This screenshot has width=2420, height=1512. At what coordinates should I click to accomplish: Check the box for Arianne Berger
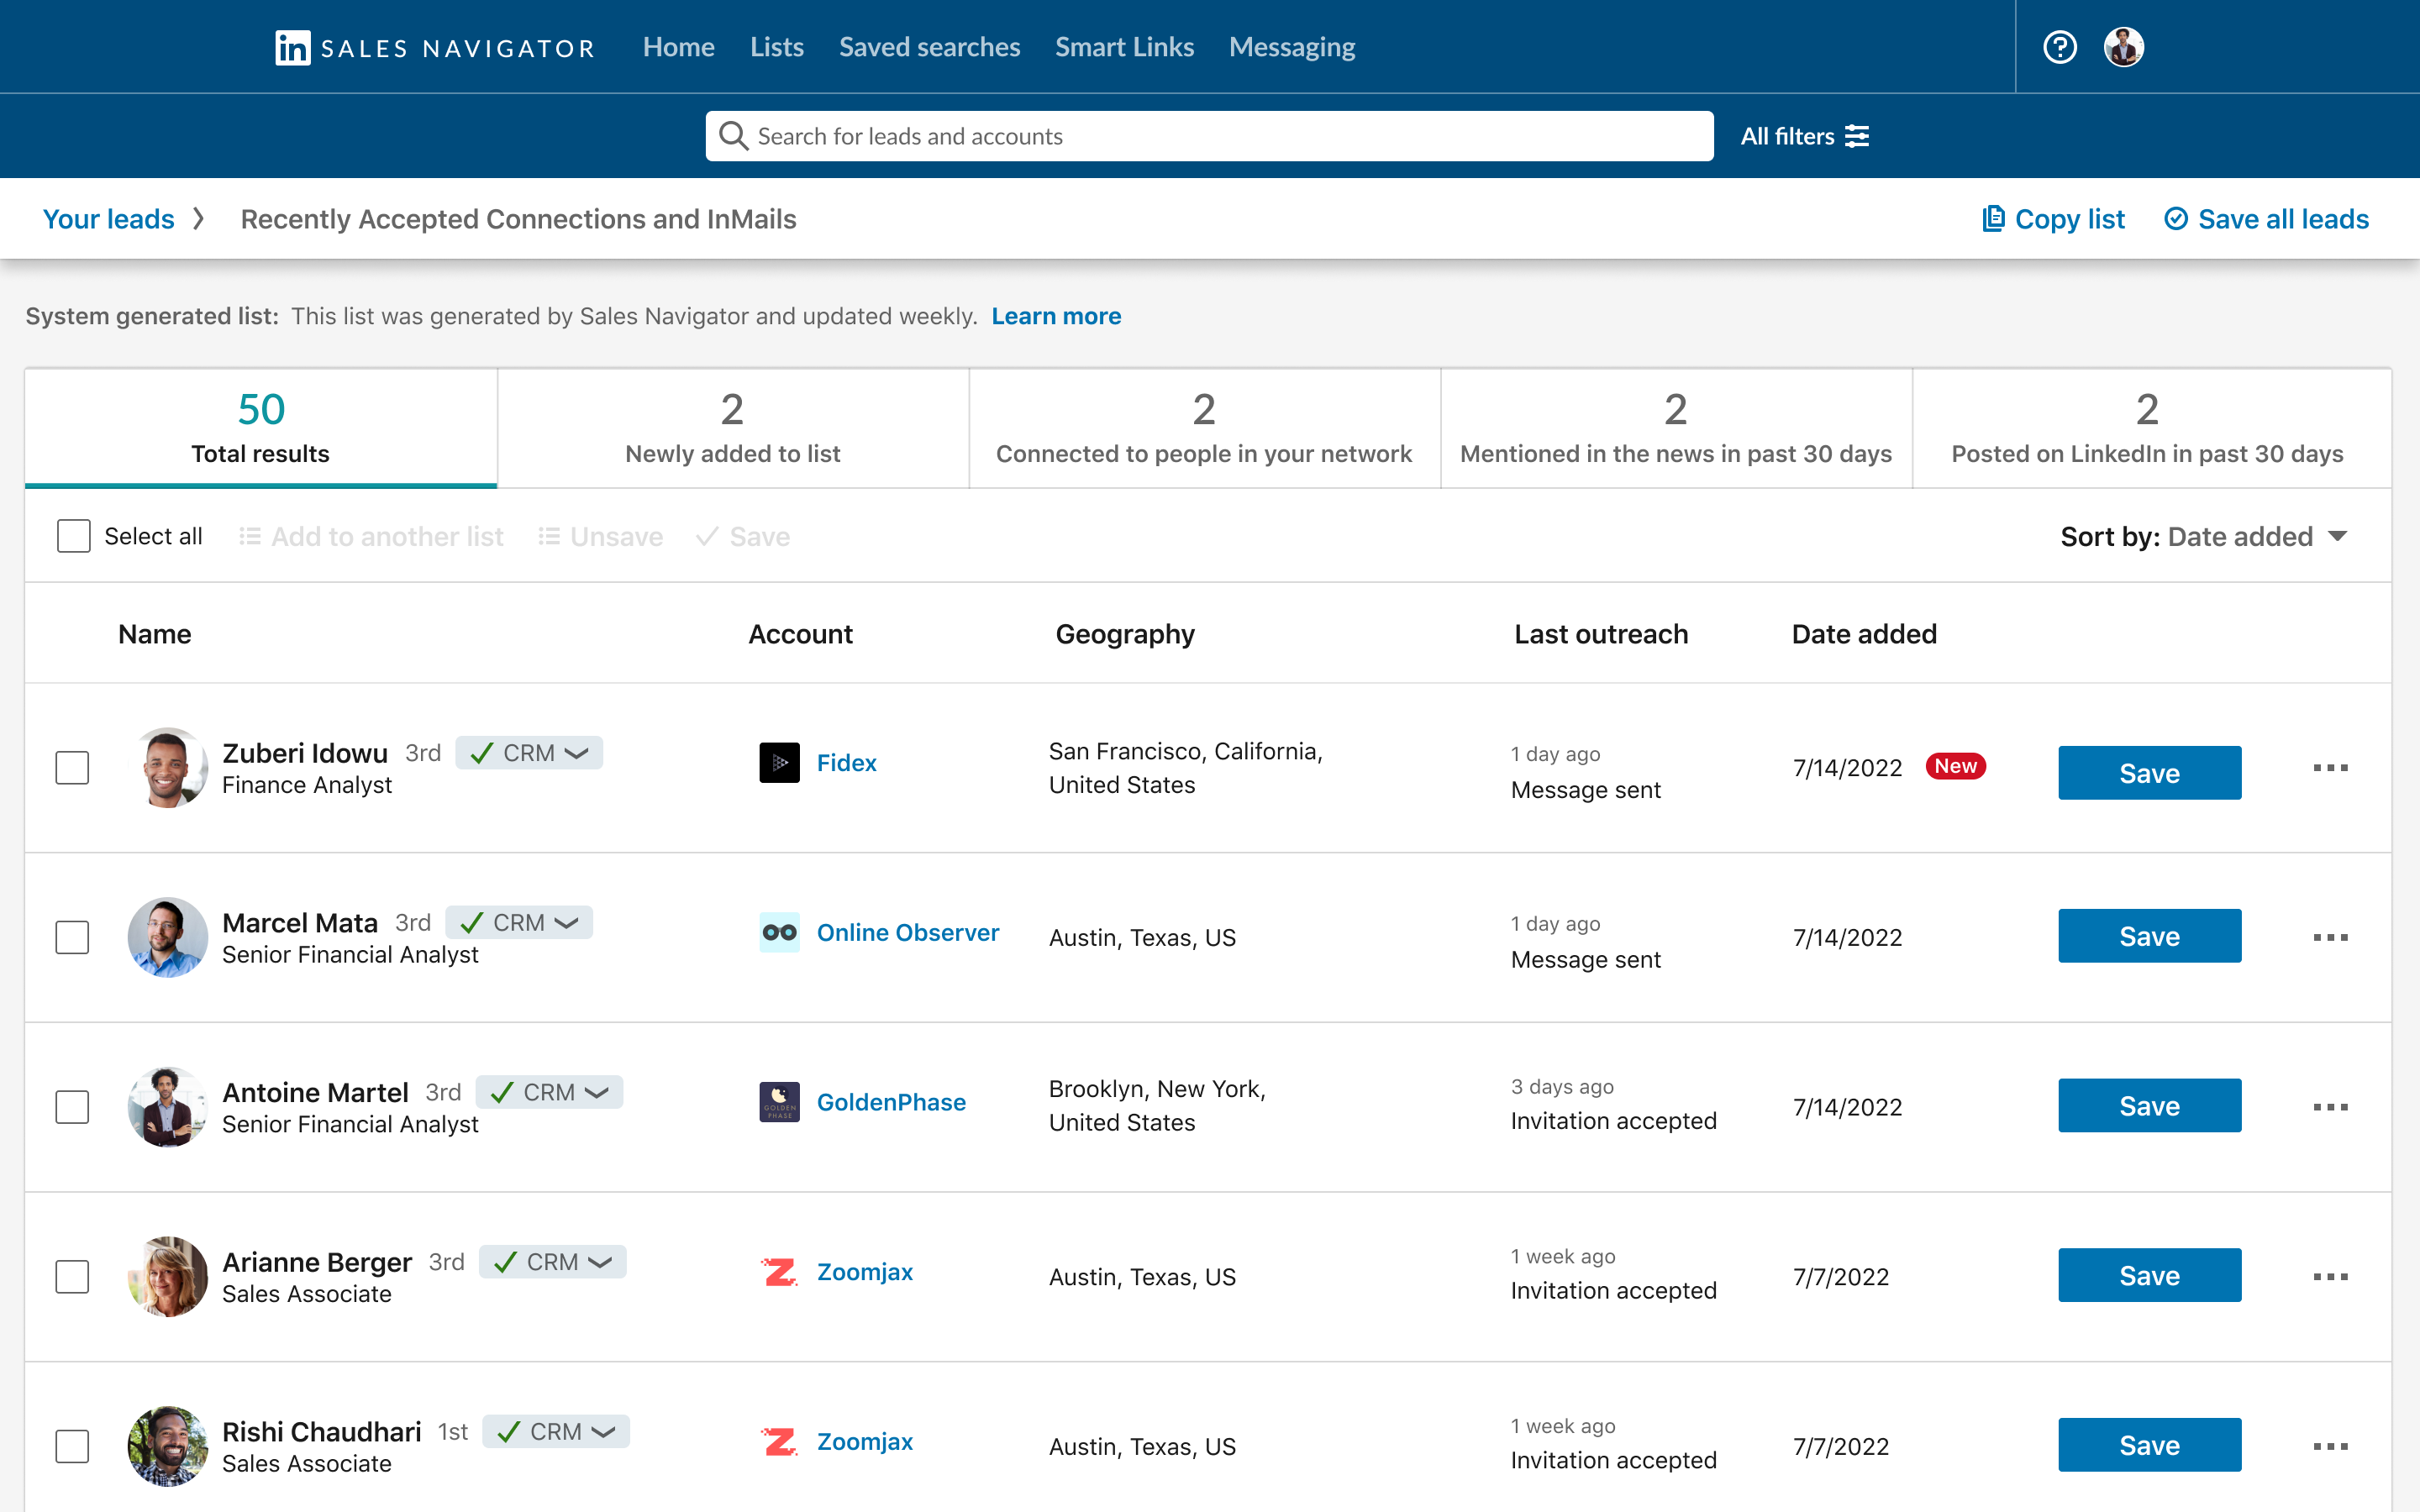point(72,1277)
